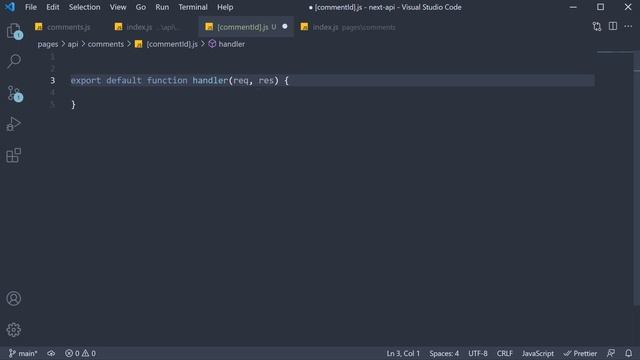Open changes compare icon in editor toolbar

click(597, 27)
